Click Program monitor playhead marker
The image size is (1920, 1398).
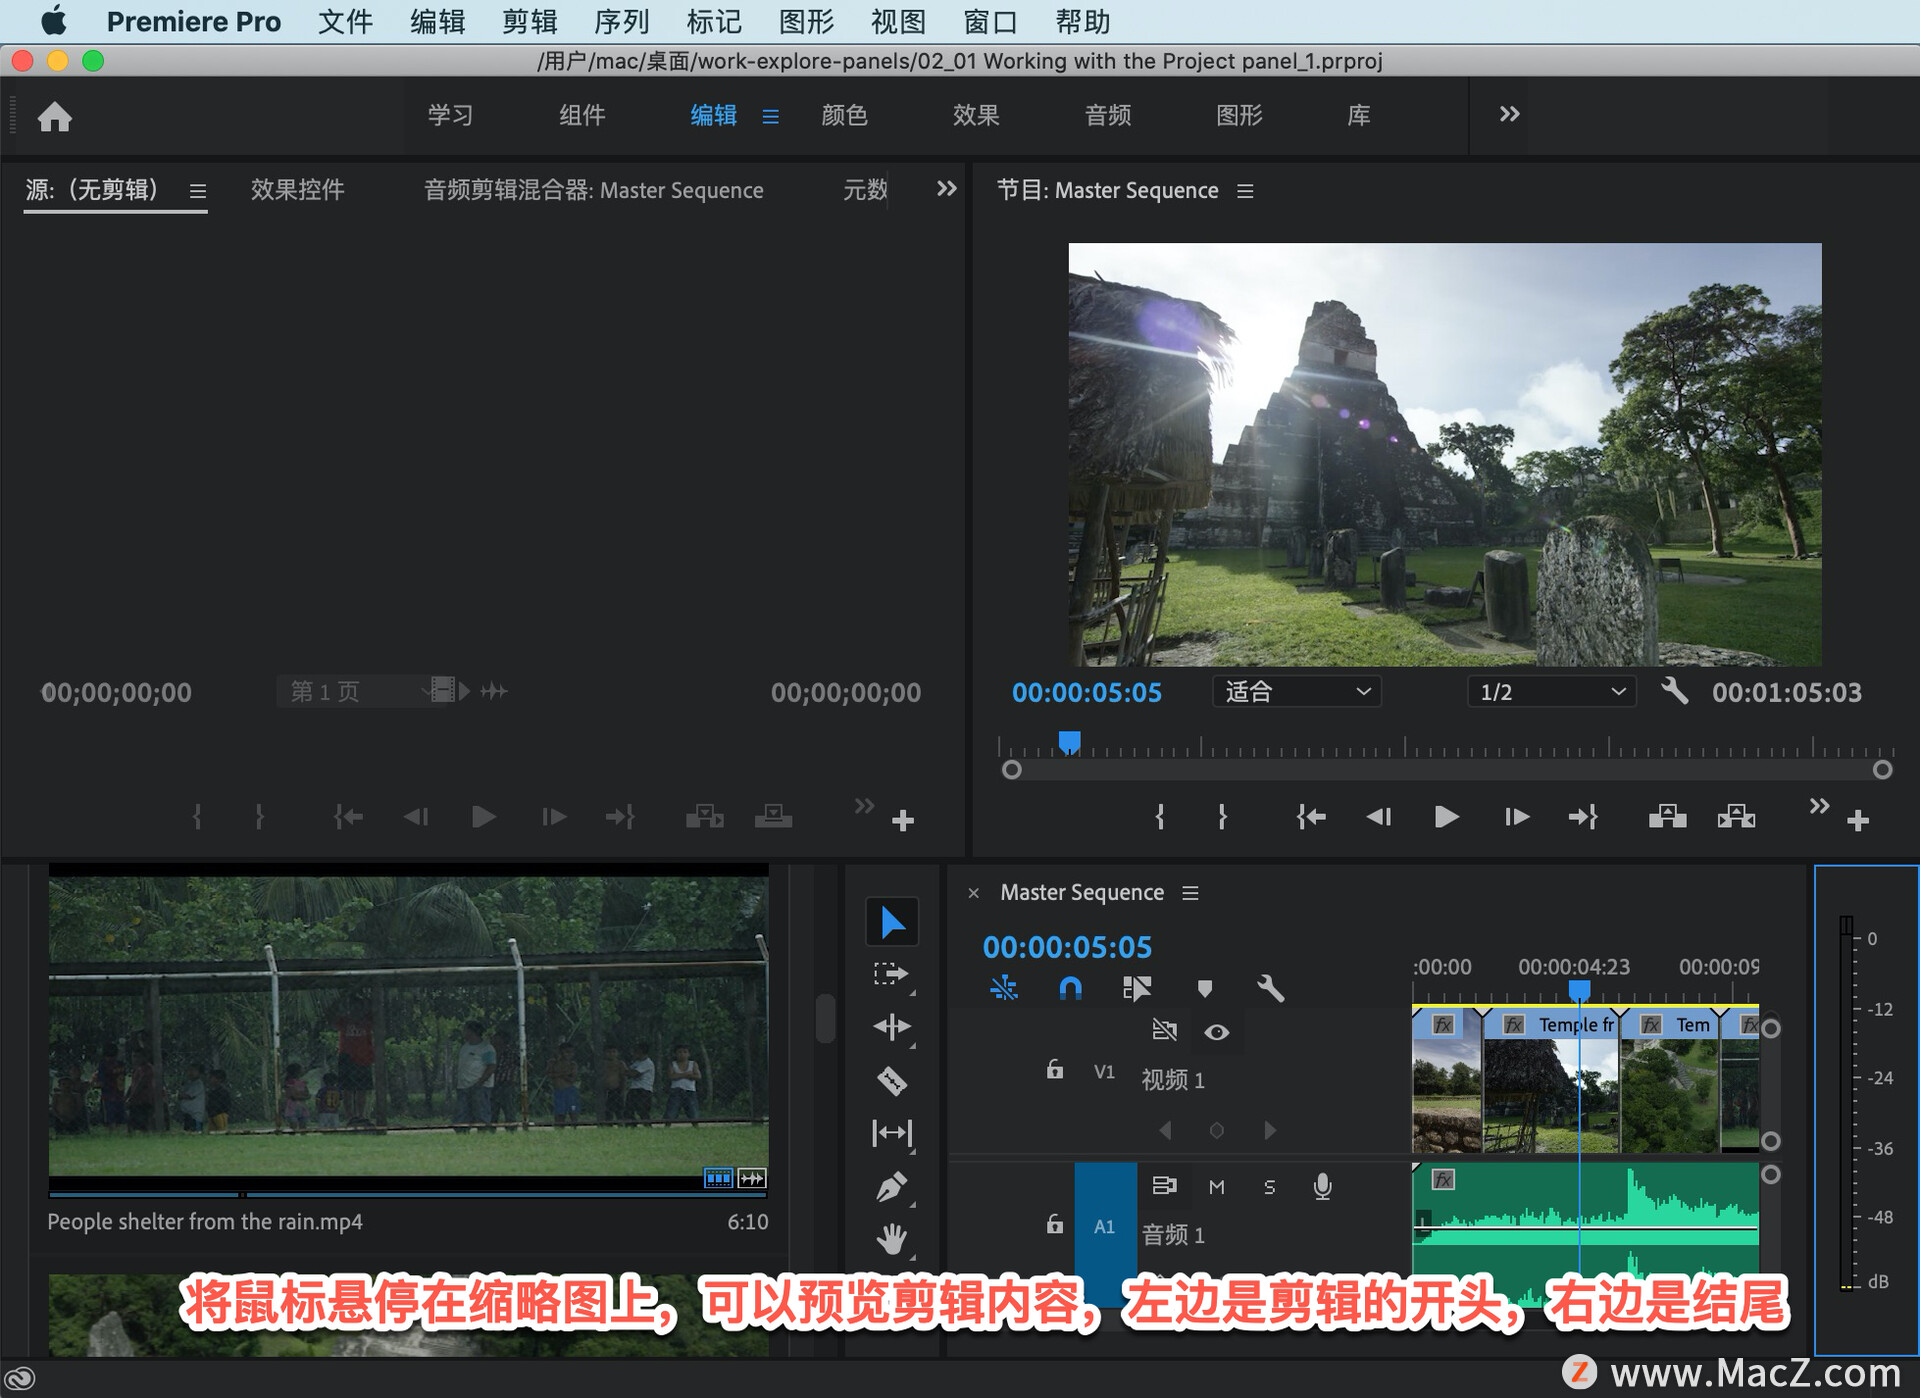pyautogui.click(x=1069, y=742)
